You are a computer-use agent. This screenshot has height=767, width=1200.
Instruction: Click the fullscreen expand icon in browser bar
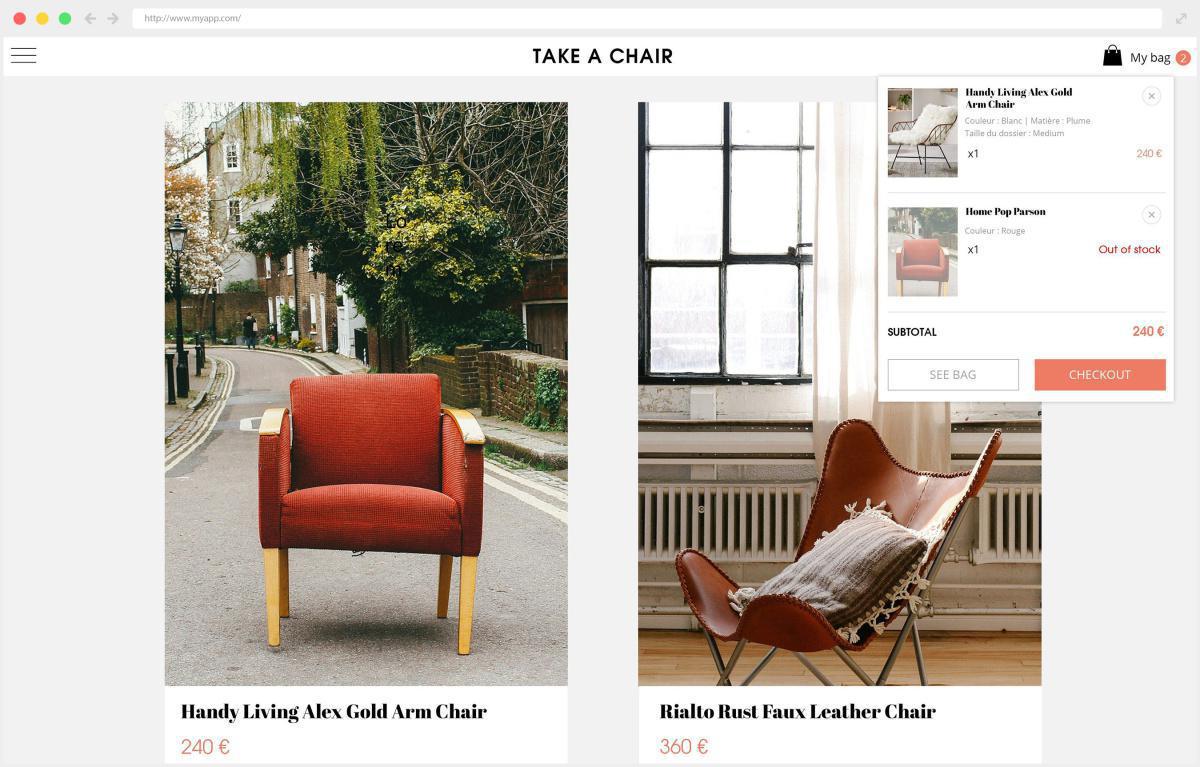[1181, 18]
